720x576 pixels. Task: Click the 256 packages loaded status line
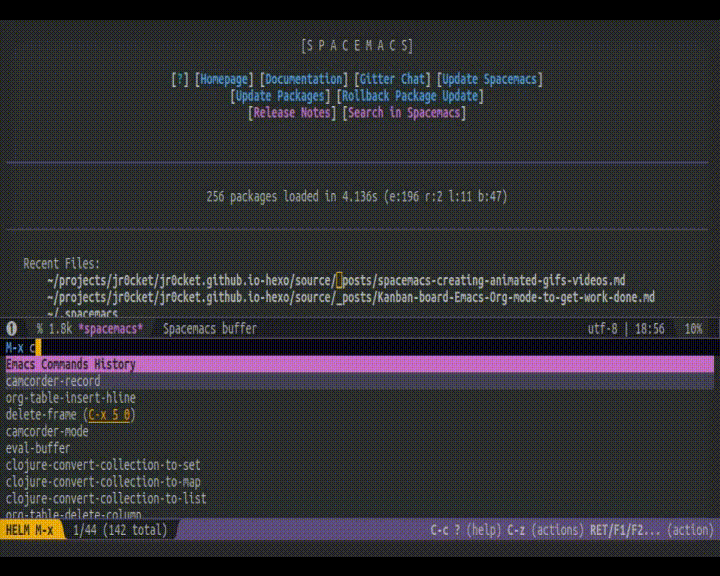click(357, 197)
